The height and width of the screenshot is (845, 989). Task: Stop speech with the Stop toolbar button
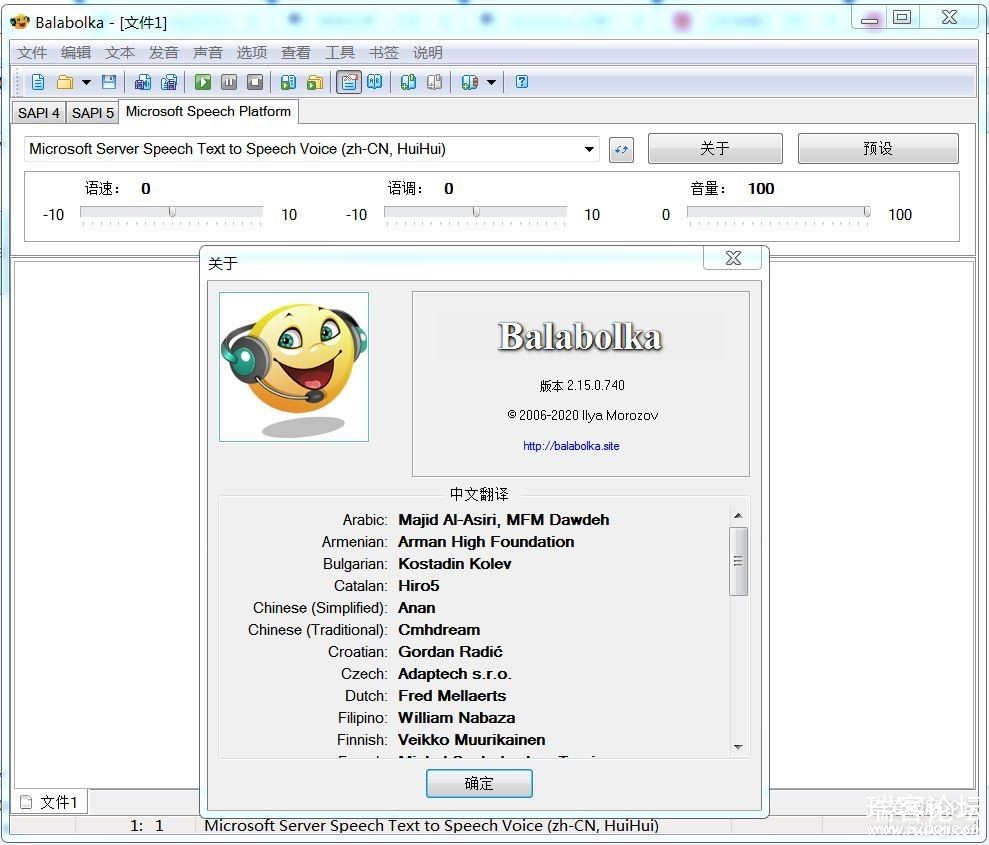point(255,82)
